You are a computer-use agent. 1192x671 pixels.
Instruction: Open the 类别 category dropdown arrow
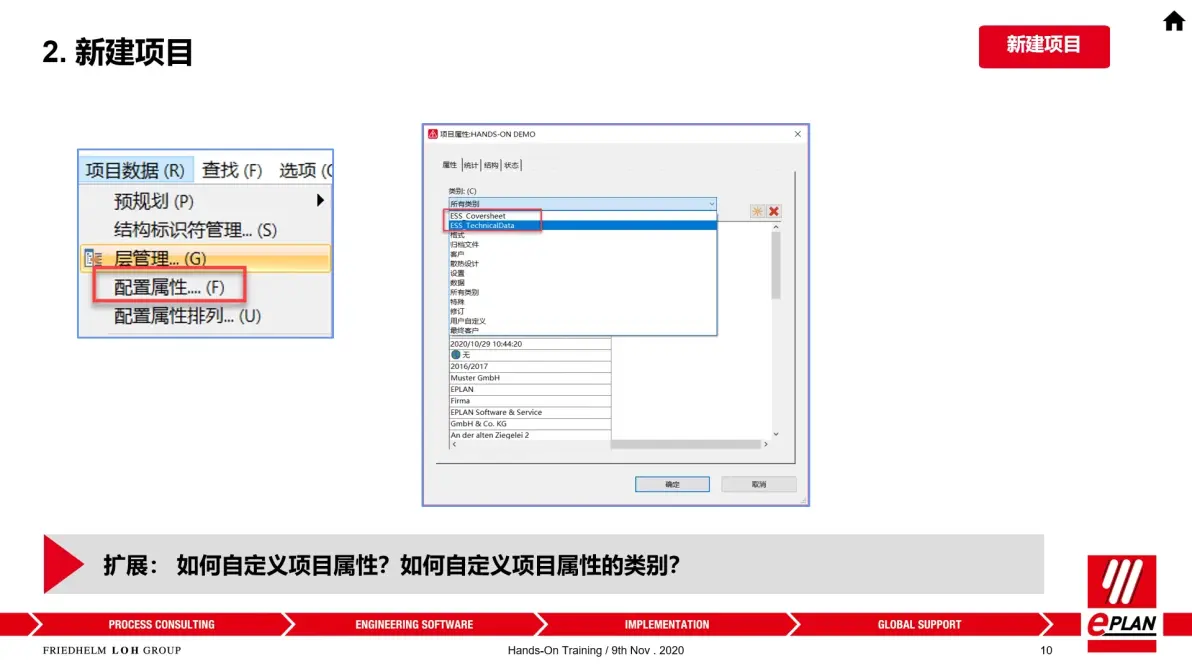click(712, 204)
